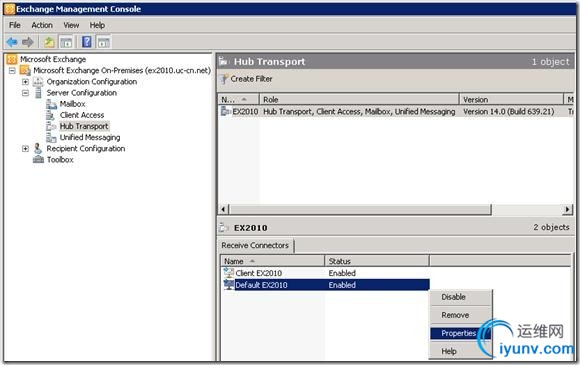
Task: Select the Default EX2010 connector name
Action: coord(261,285)
